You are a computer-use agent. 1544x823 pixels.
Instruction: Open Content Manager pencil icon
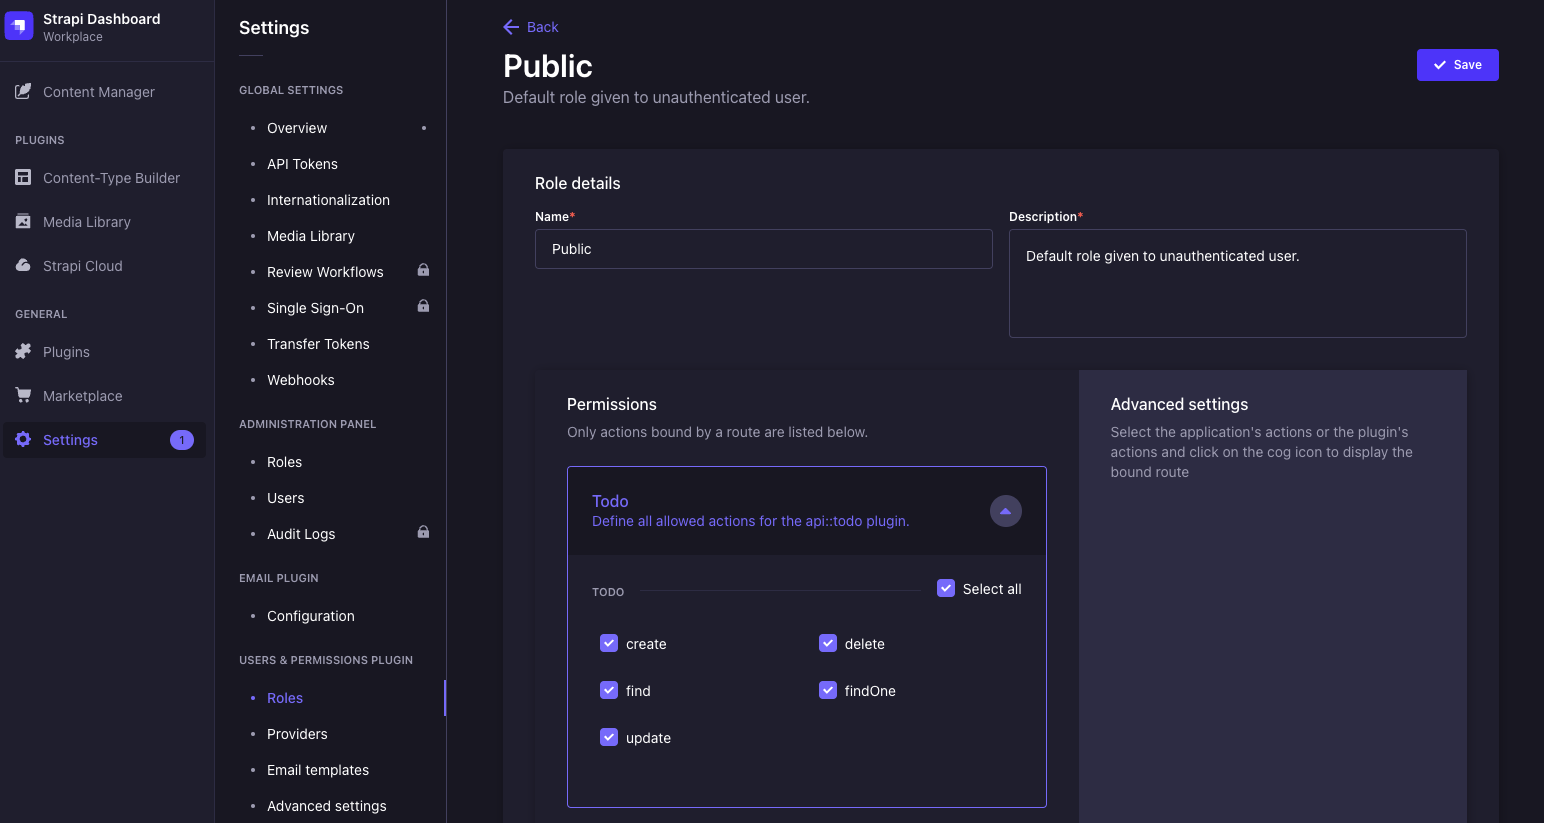pos(23,91)
